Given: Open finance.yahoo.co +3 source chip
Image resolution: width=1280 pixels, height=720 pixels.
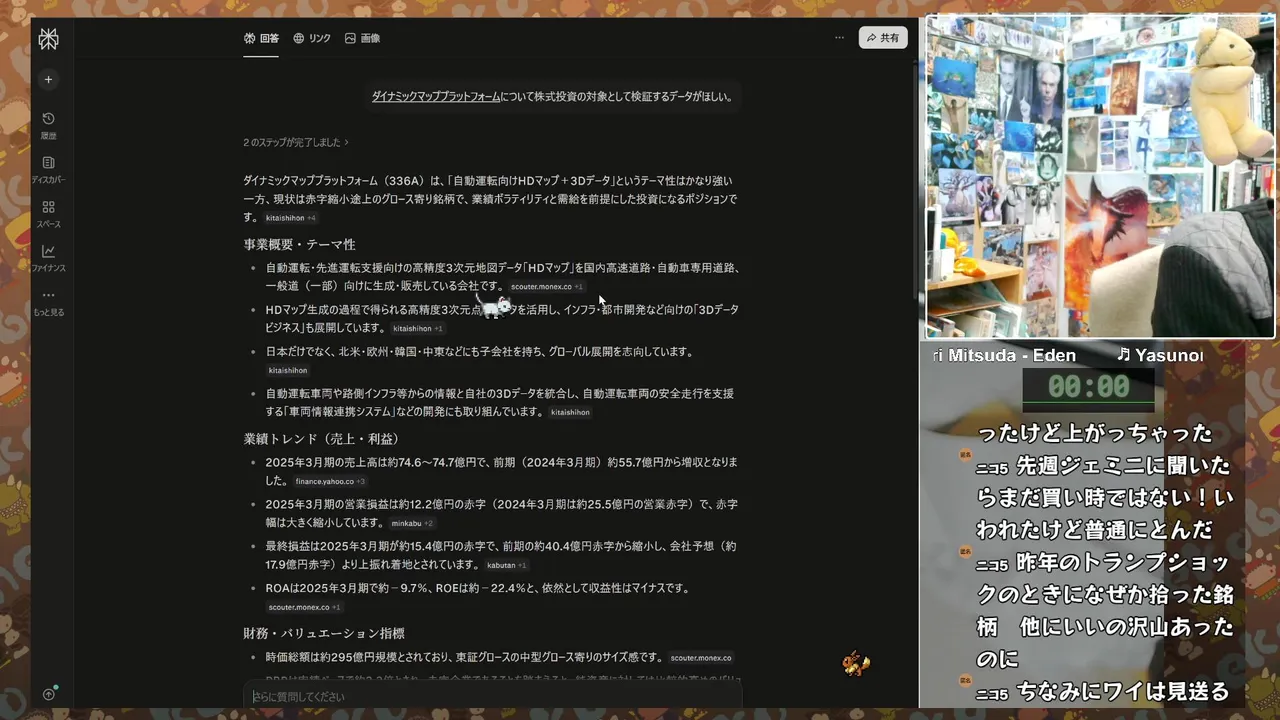Looking at the screenshot, I should pos(330,482).
